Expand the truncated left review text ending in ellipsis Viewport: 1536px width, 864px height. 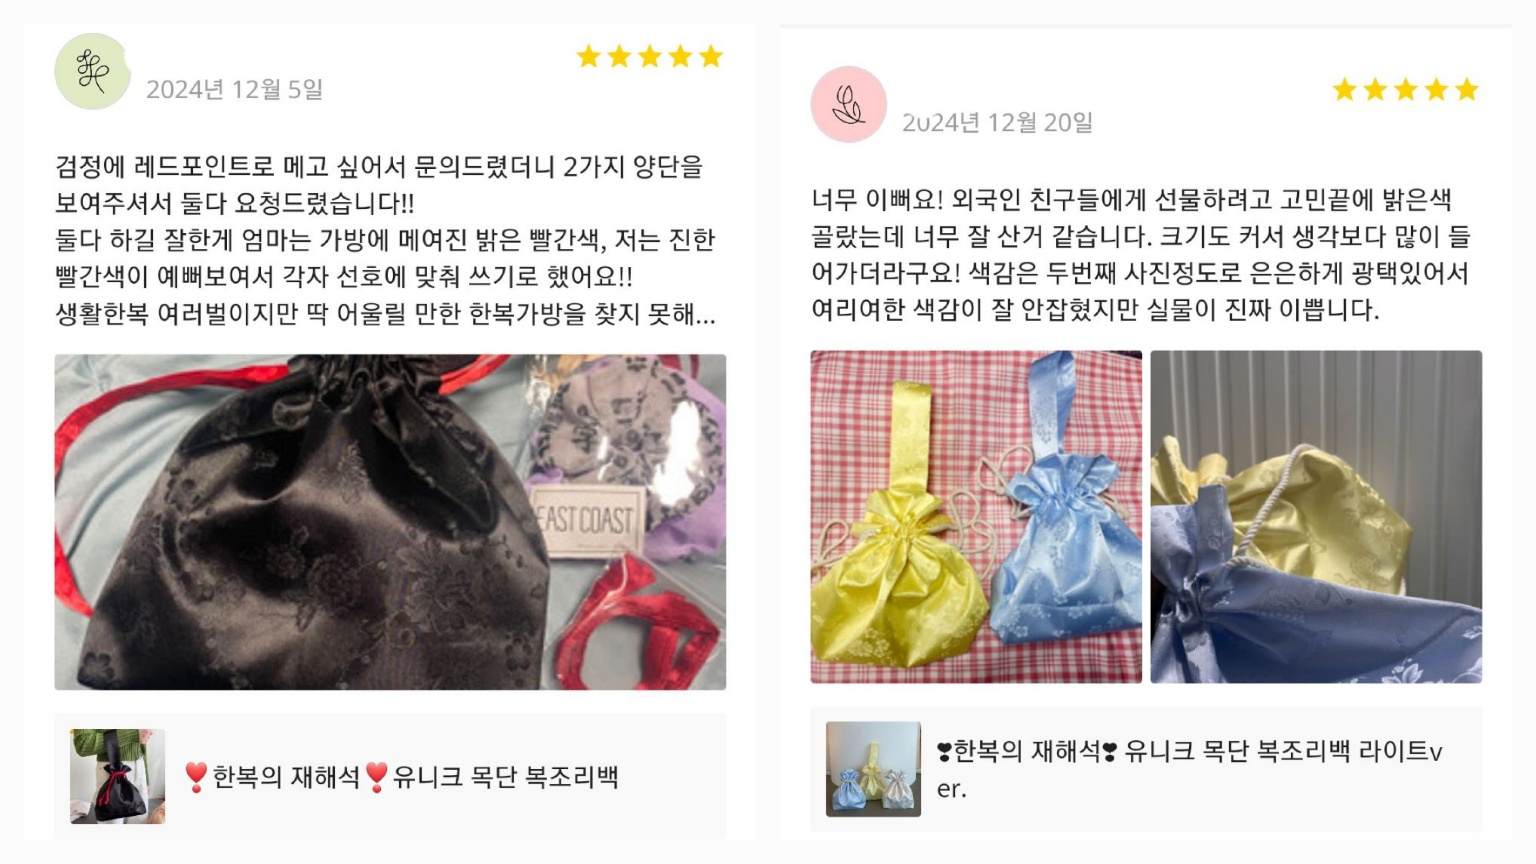385,315
